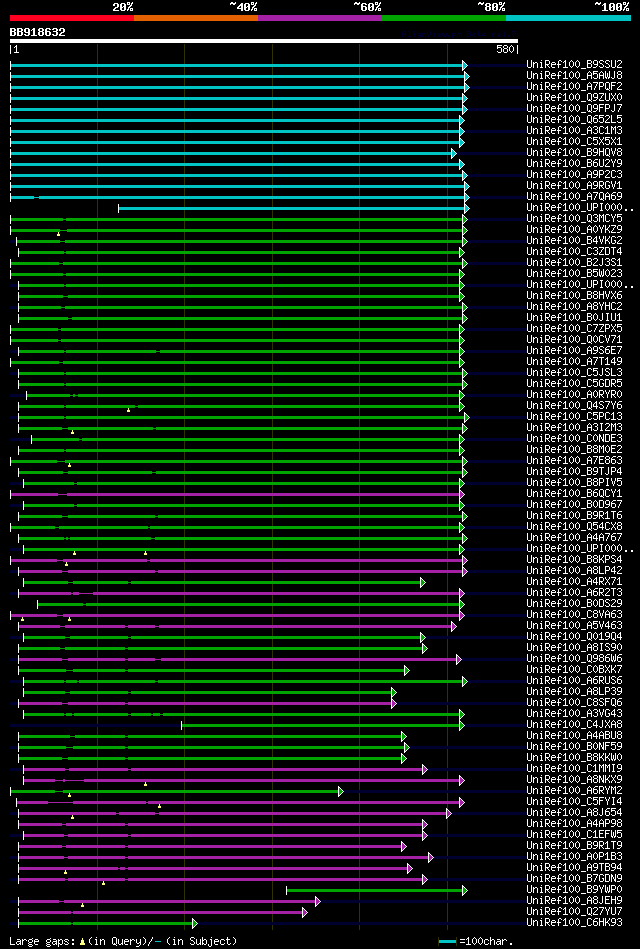Select hit UniRef100_B9HQV8
This screenshot has height=949, width=640.
coord(574,153)
